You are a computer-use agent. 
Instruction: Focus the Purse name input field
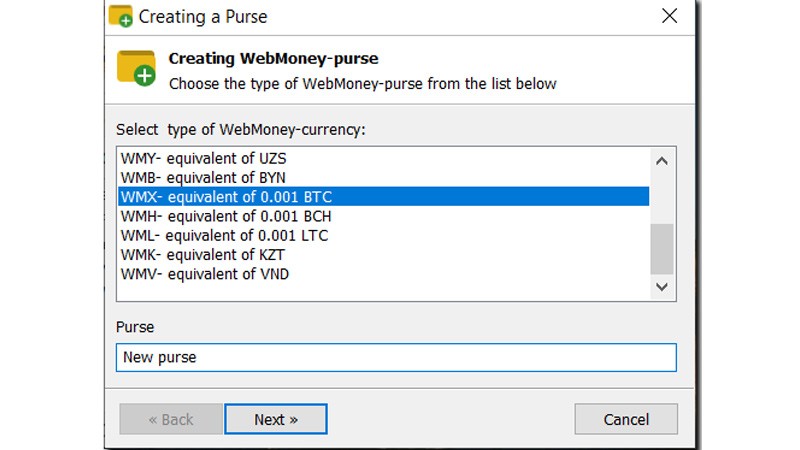coord(396,357)
